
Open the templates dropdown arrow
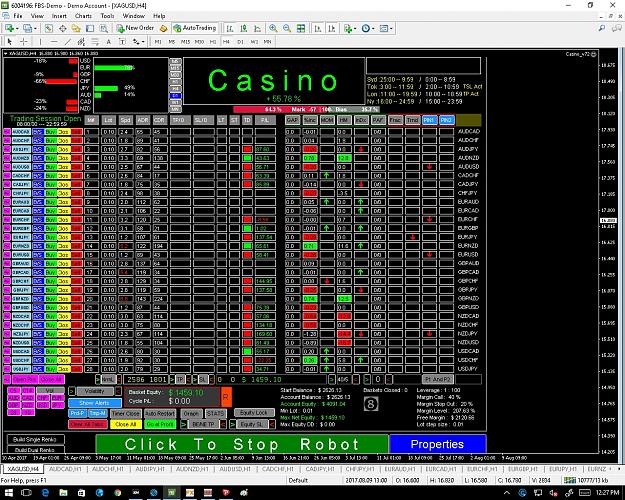point(391,28)
